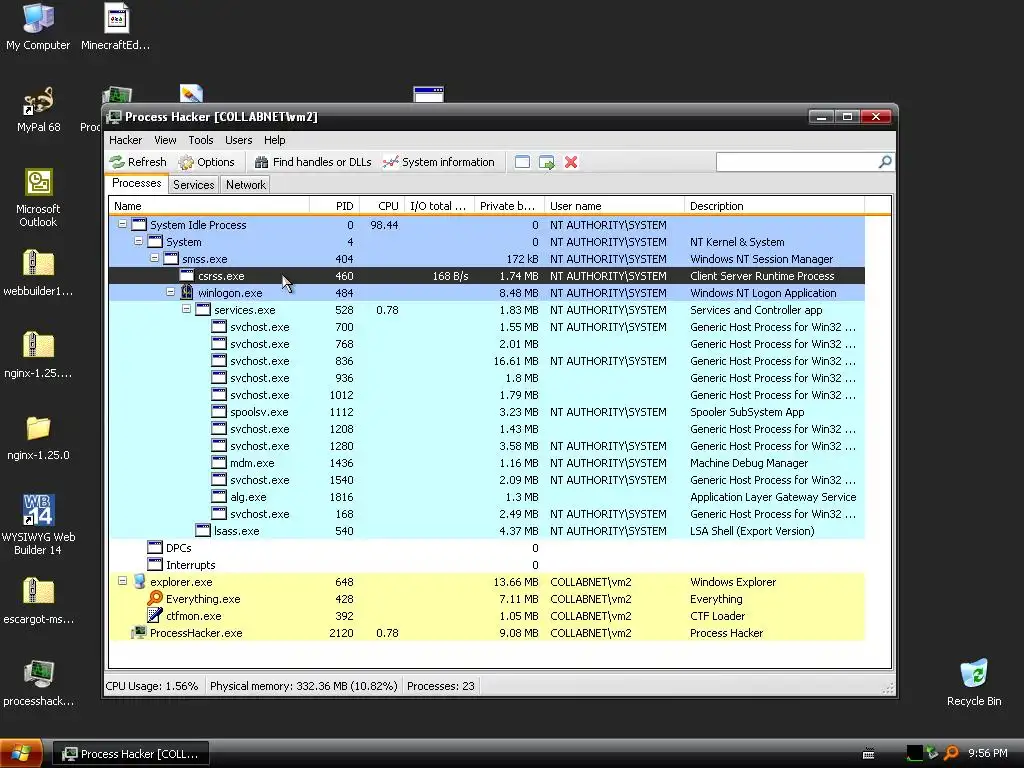Click the Recycle Bin desktop icon
Image resolution: width=1024 pixels, height=768 pixels.
(x=974, y=682)
